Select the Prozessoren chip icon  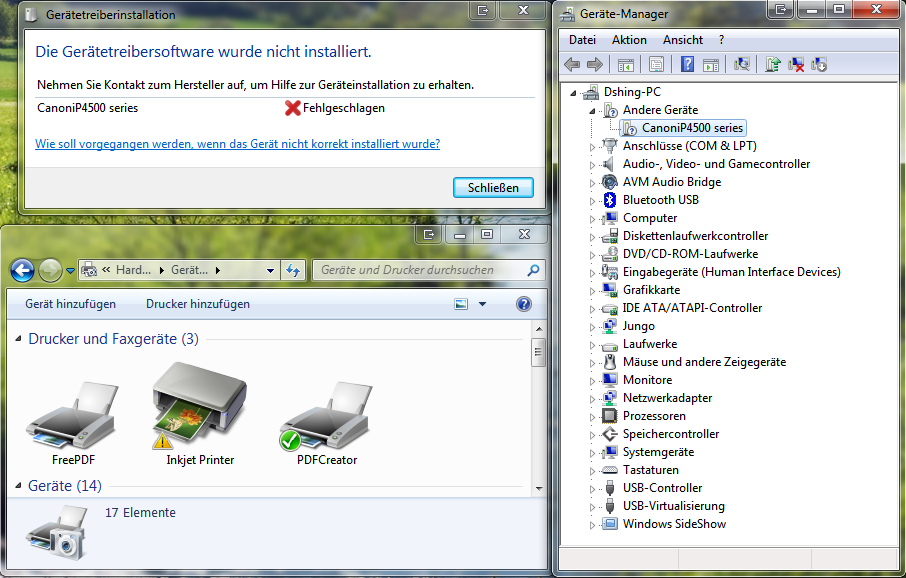[610, 416]
